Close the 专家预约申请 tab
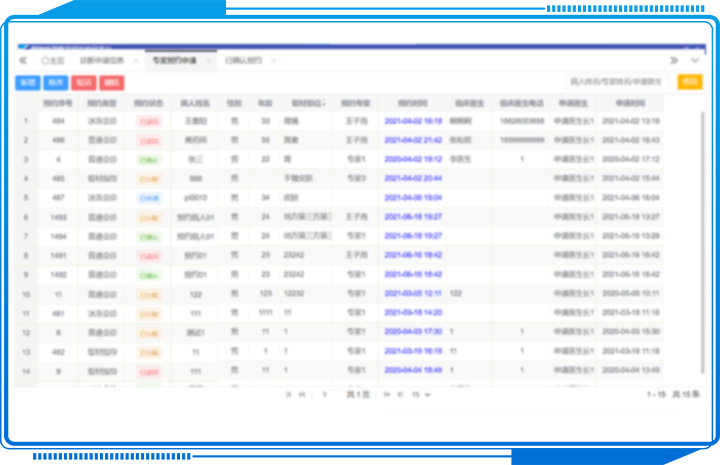This screenshot has height=465, width=720. pyautogui.click(x=208, y=60)
